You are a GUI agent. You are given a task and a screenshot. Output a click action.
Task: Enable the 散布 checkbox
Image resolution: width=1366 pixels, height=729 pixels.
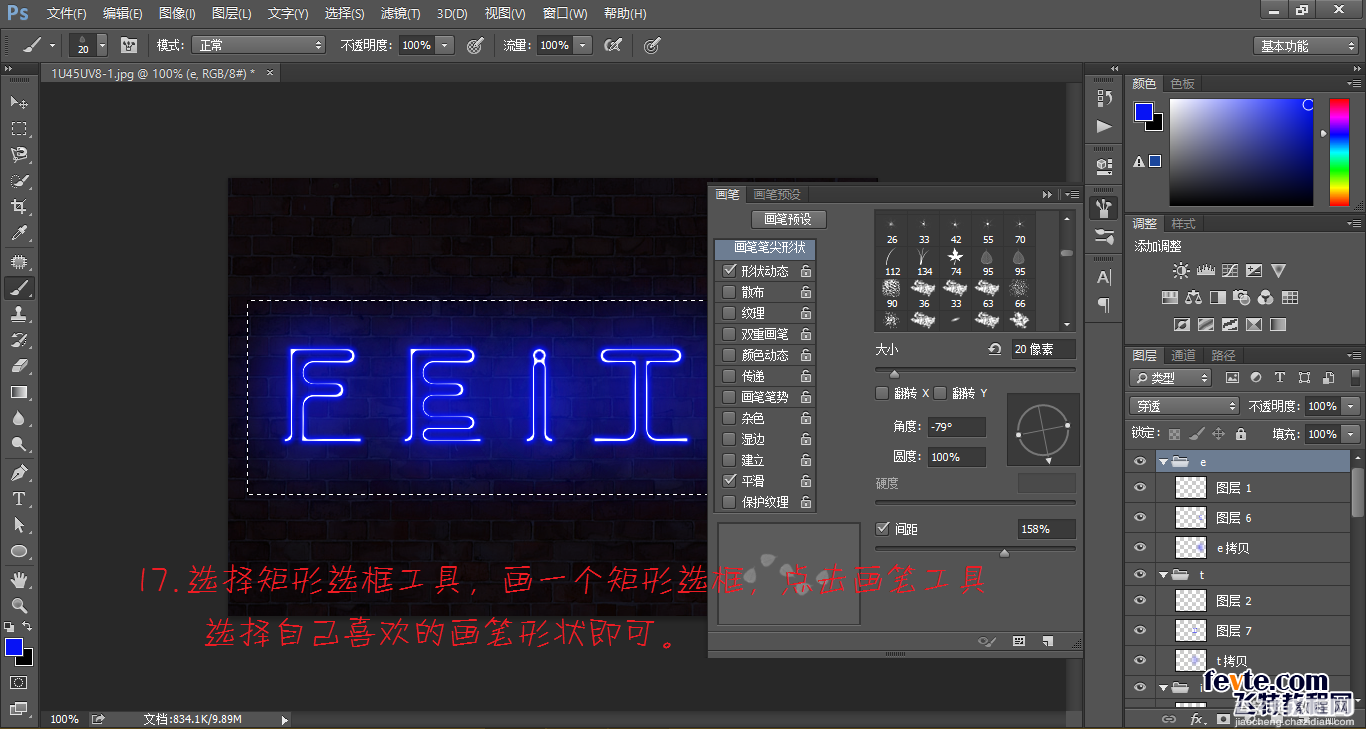[729, 292]
